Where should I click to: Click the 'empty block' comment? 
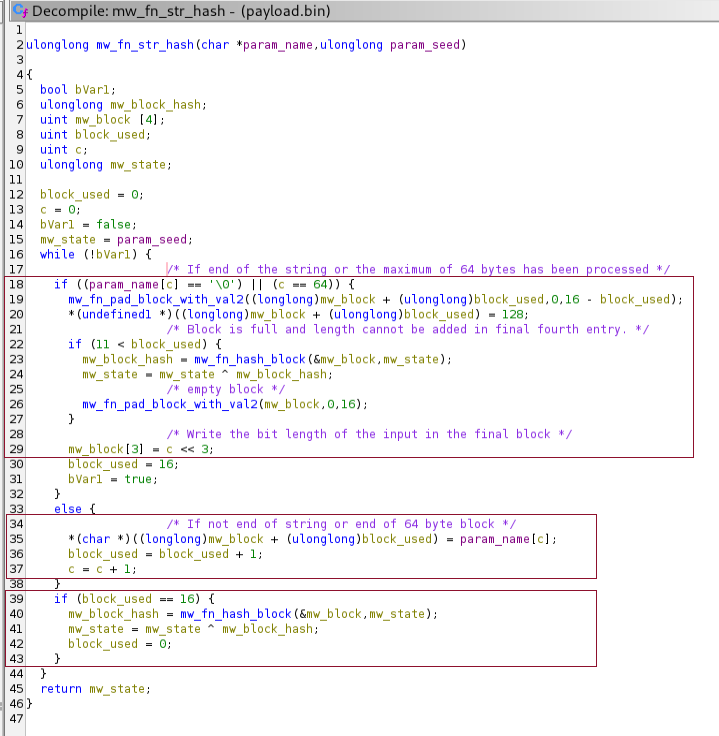click(225, 390)
